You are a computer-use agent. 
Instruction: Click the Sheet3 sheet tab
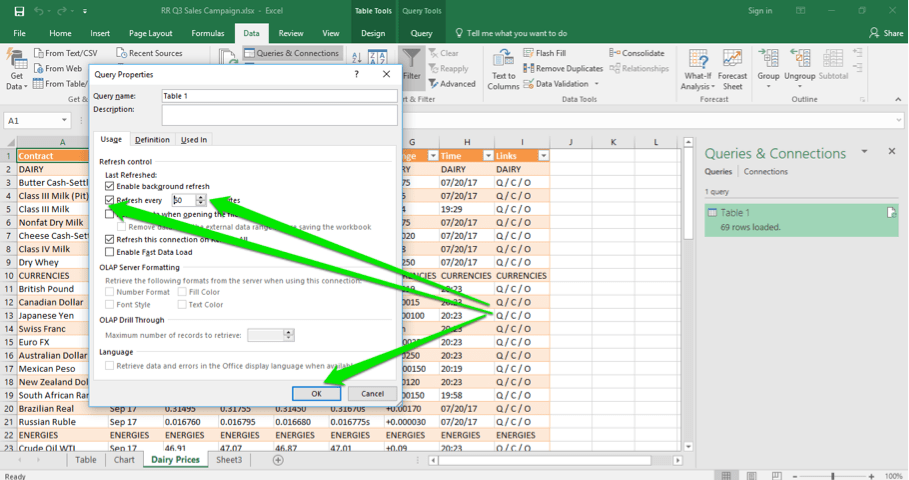[x=229, y=460]
